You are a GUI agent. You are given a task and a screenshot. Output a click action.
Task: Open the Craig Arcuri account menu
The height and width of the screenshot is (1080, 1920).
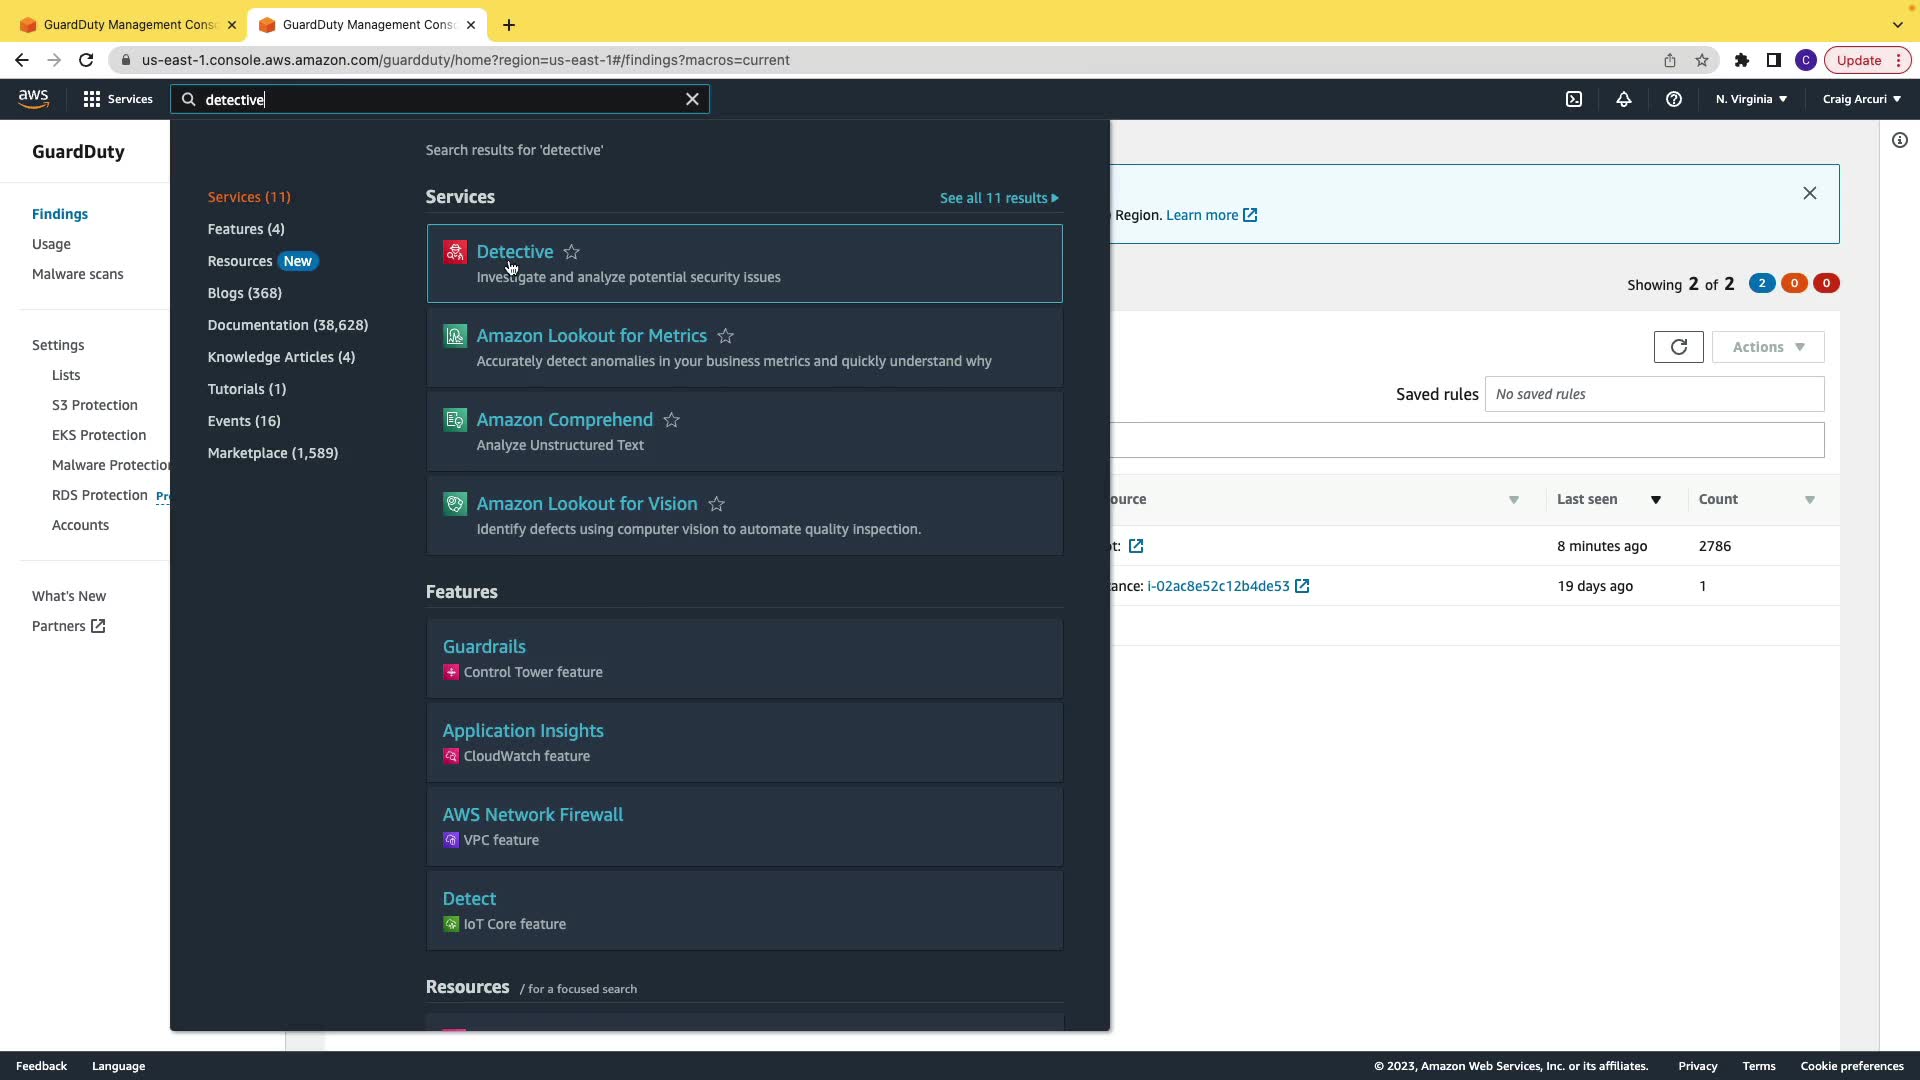[1861, 99]
